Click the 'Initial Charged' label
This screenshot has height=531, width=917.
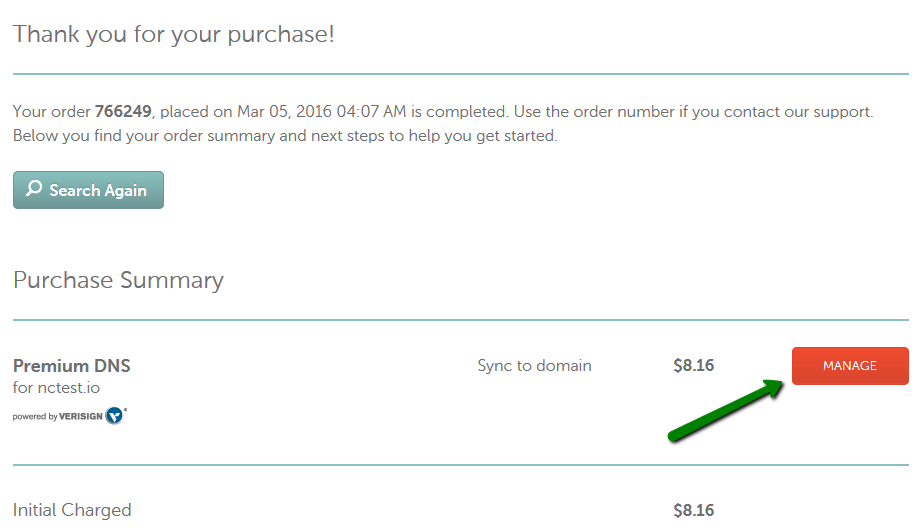(72, 511)
